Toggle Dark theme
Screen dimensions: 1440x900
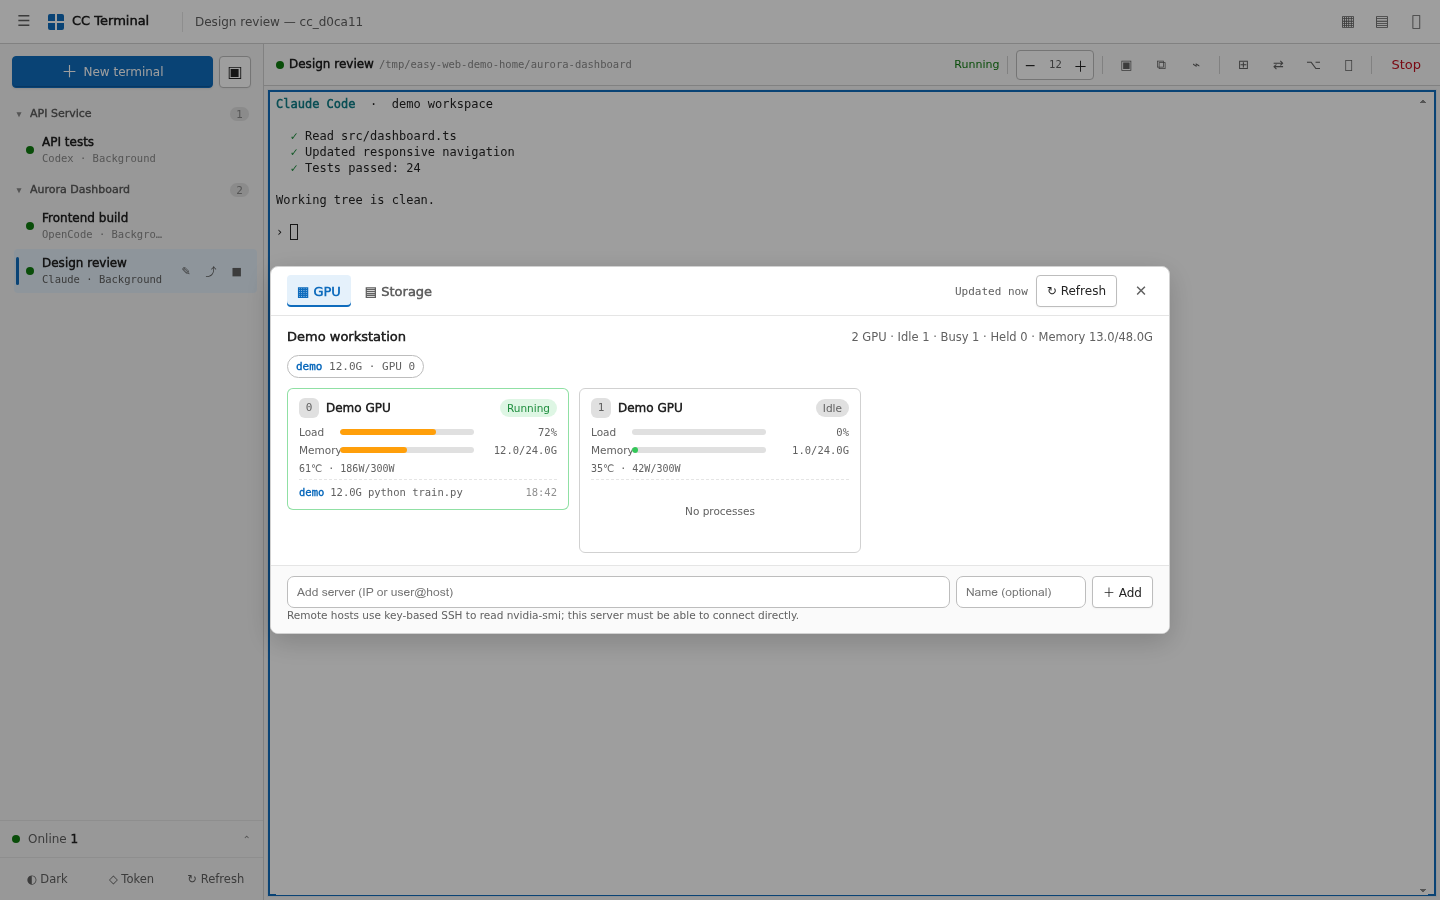point(47,879)
